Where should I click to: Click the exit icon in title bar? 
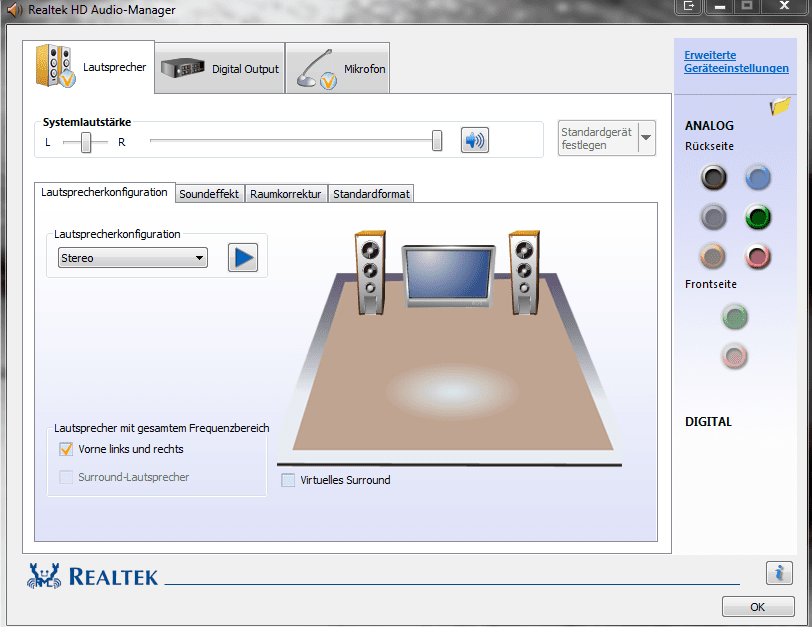pyautogui.click(x=689, y=6)
